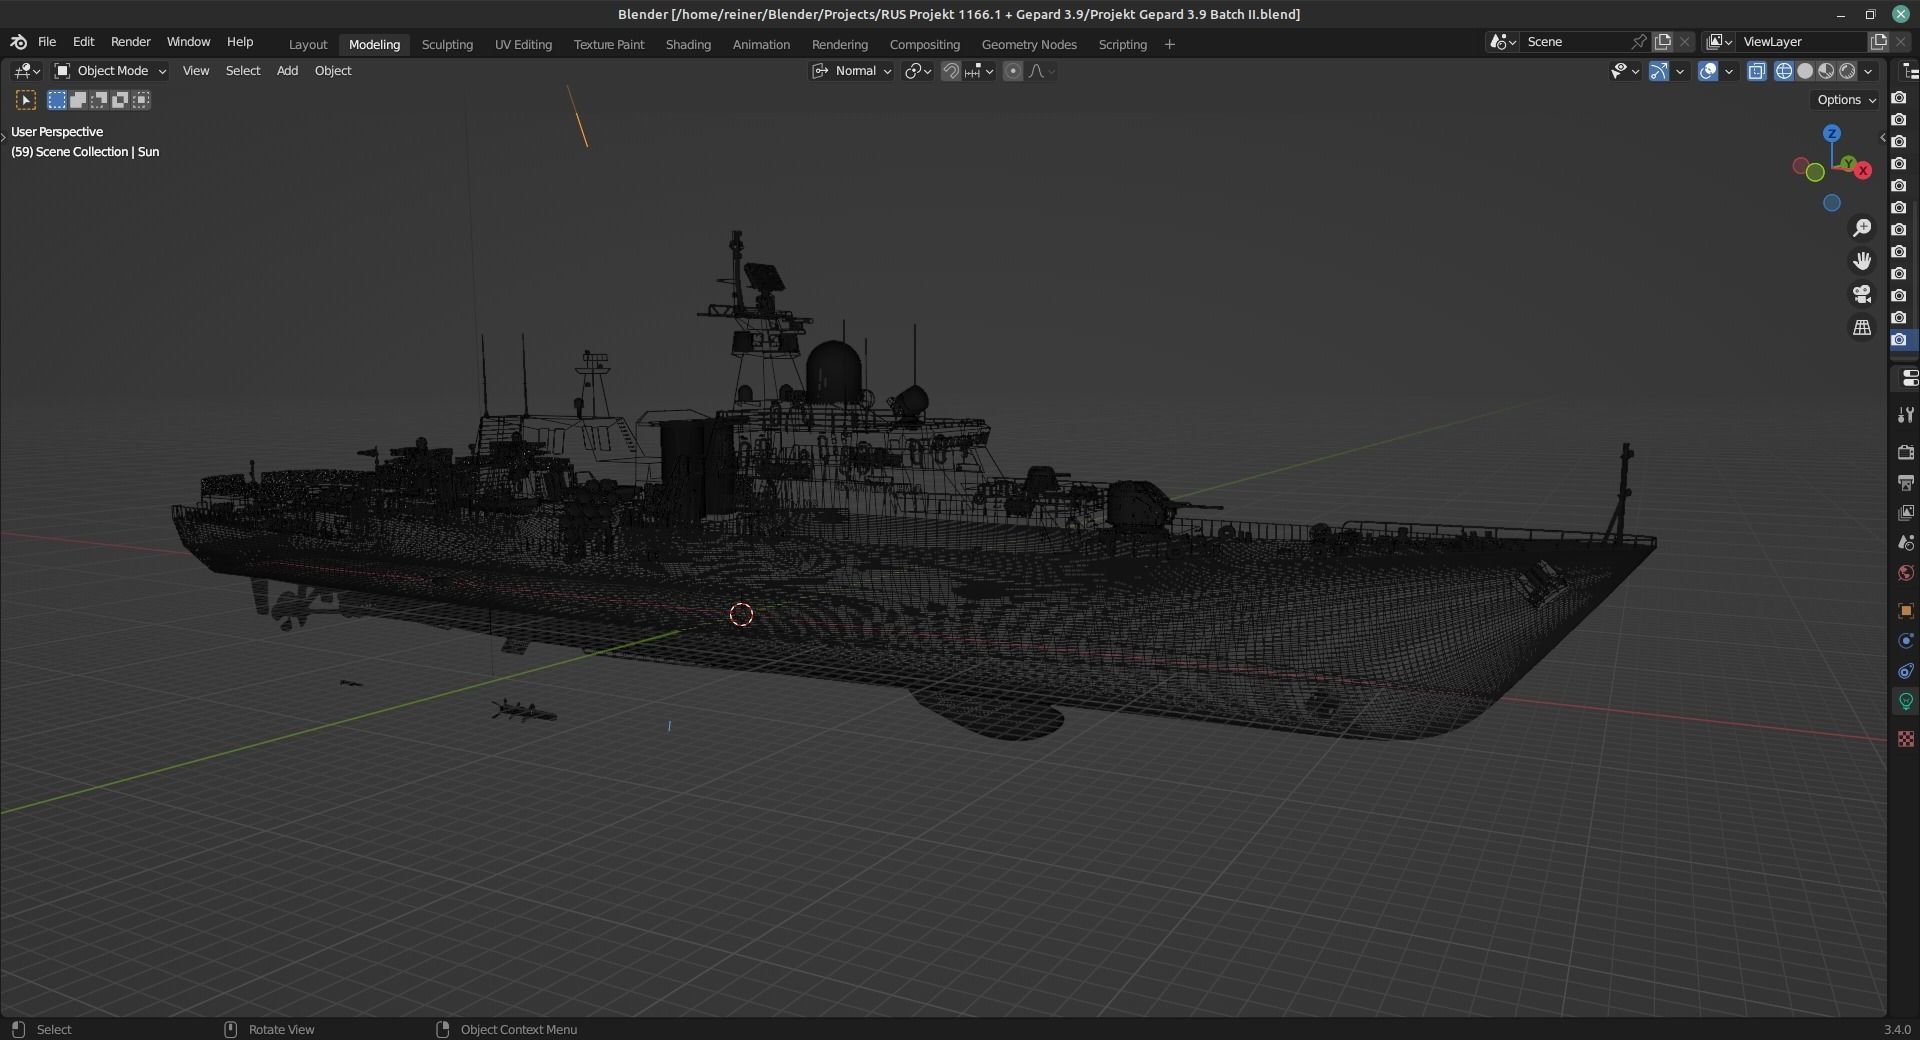Switch to the Scripting workspace tab
This screenshot has height=1040, width=1920.
point(1123,45)
